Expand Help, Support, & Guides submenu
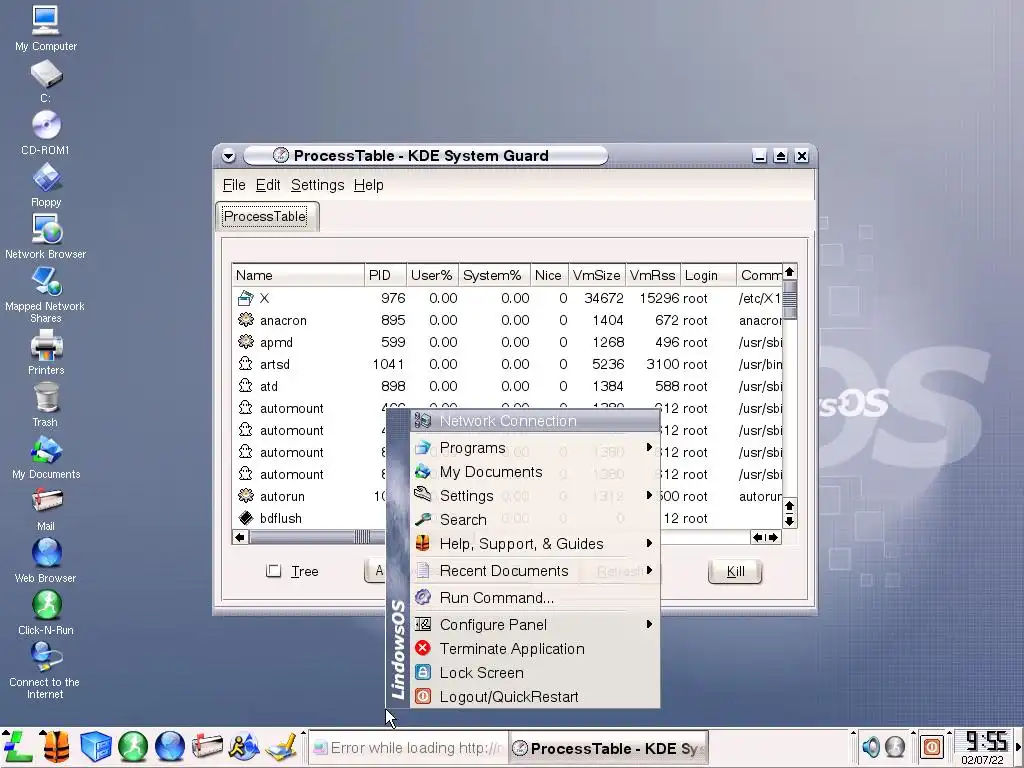The image size is (1024, 768). click(x=534, y=544)
